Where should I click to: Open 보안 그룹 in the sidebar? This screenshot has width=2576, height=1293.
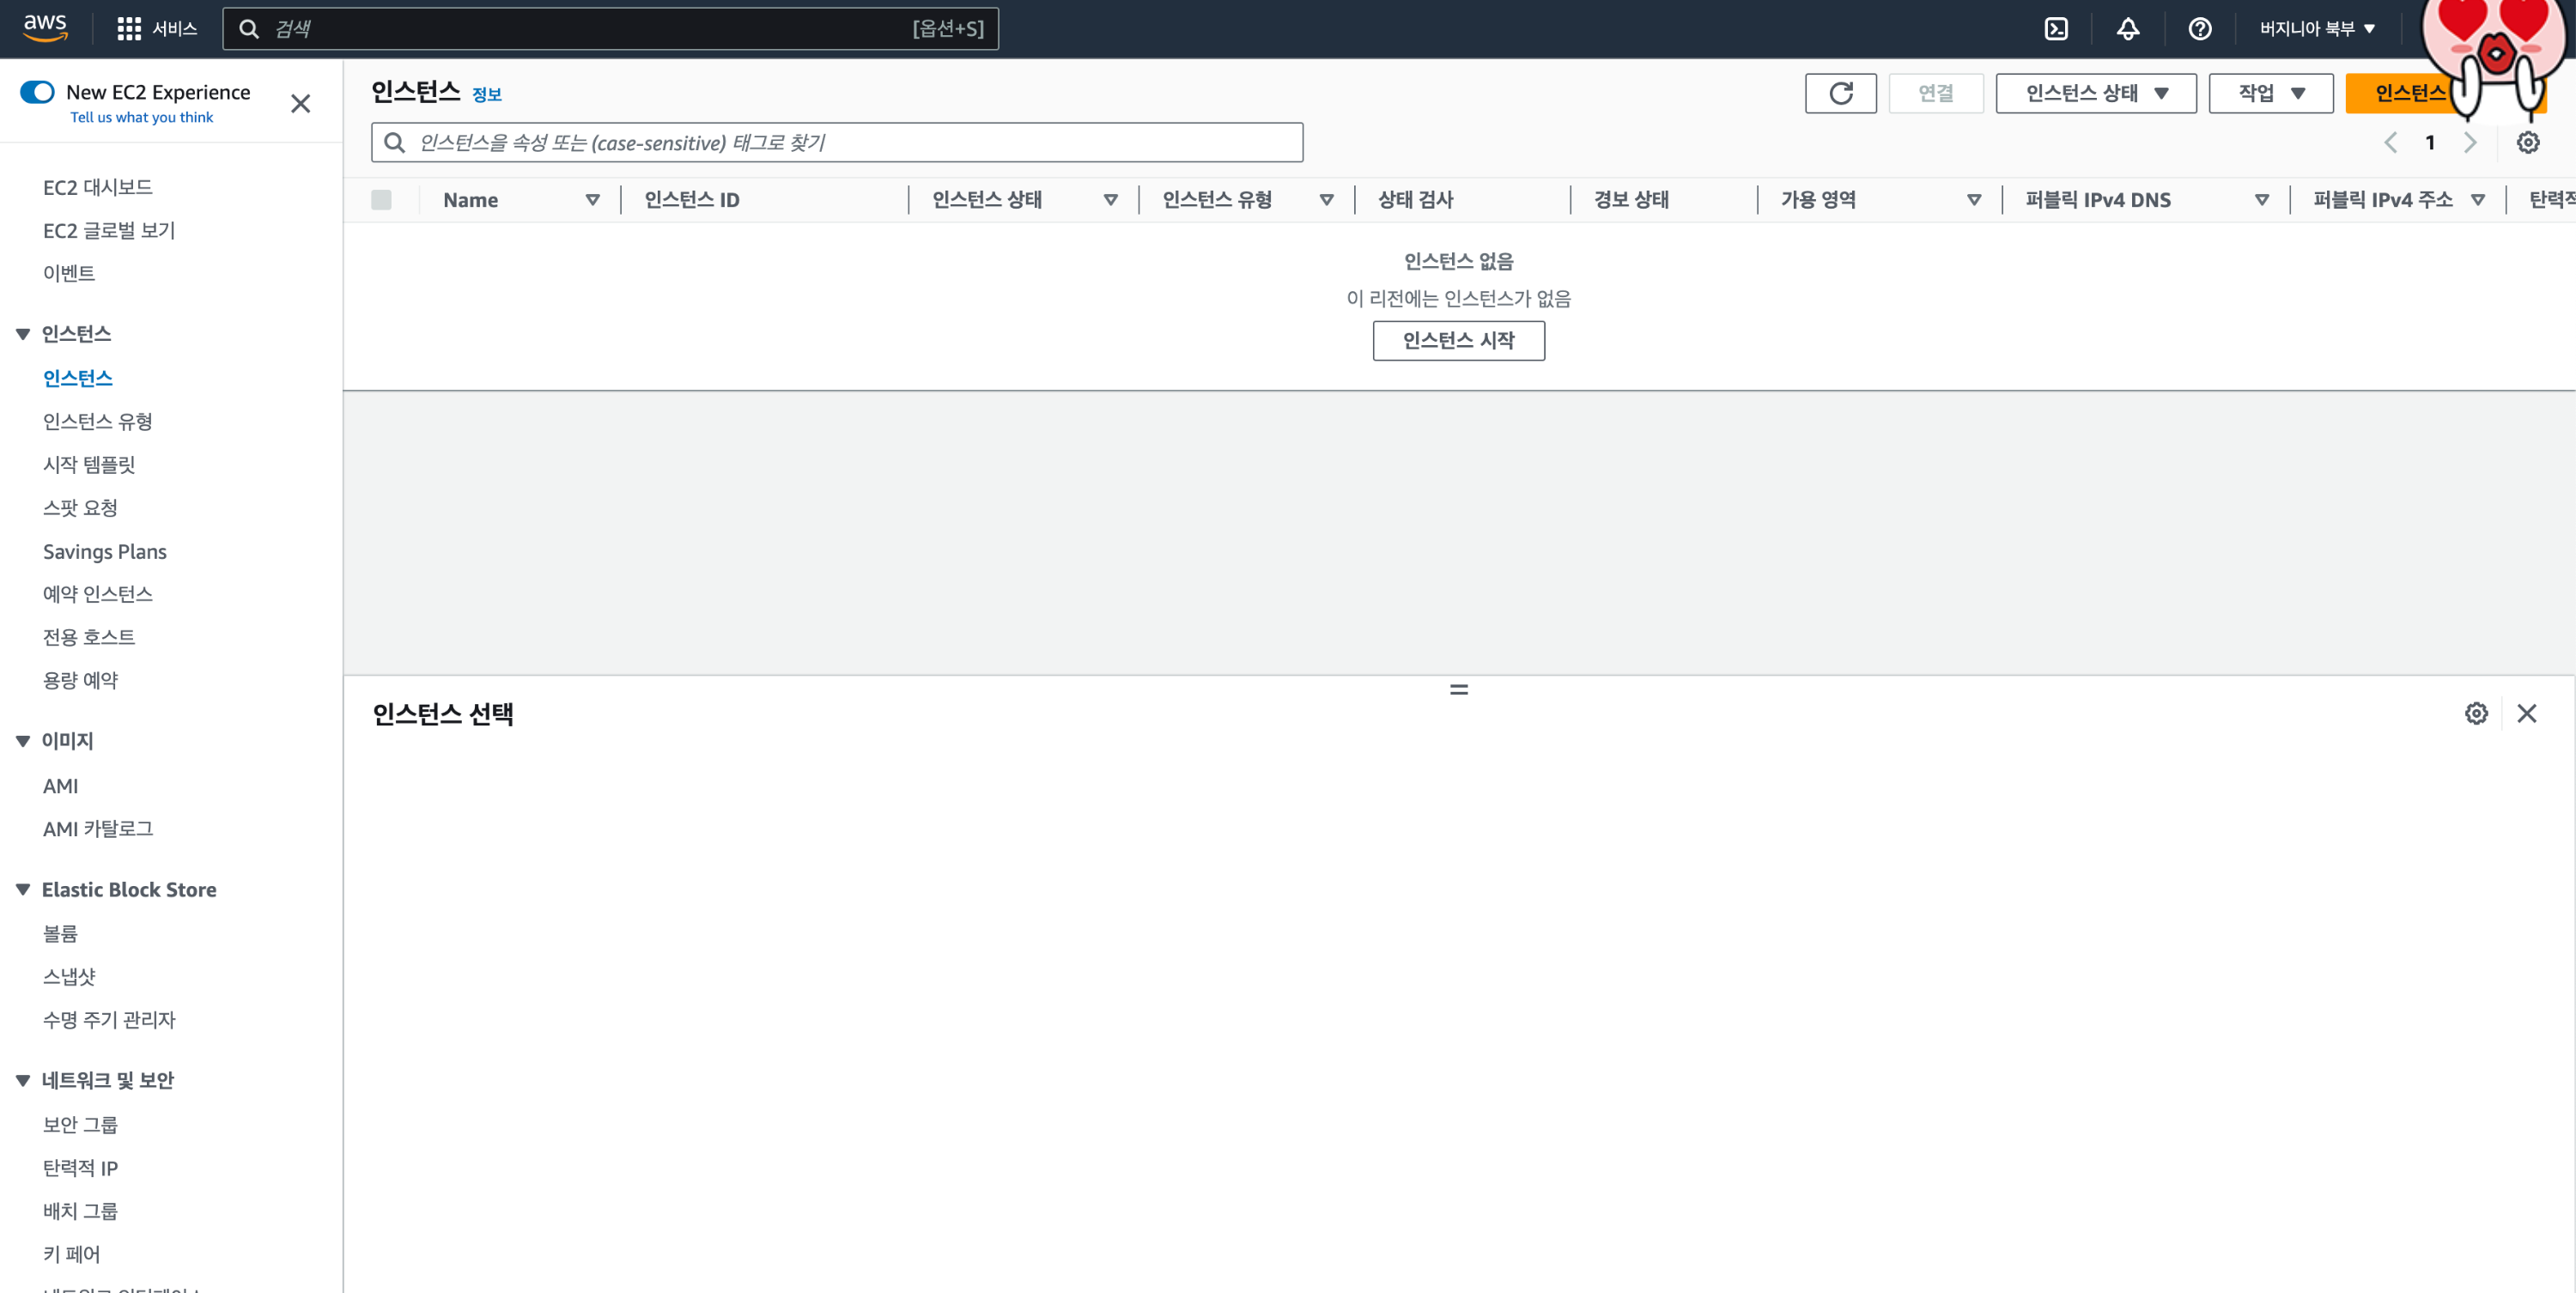(80, 1124)
